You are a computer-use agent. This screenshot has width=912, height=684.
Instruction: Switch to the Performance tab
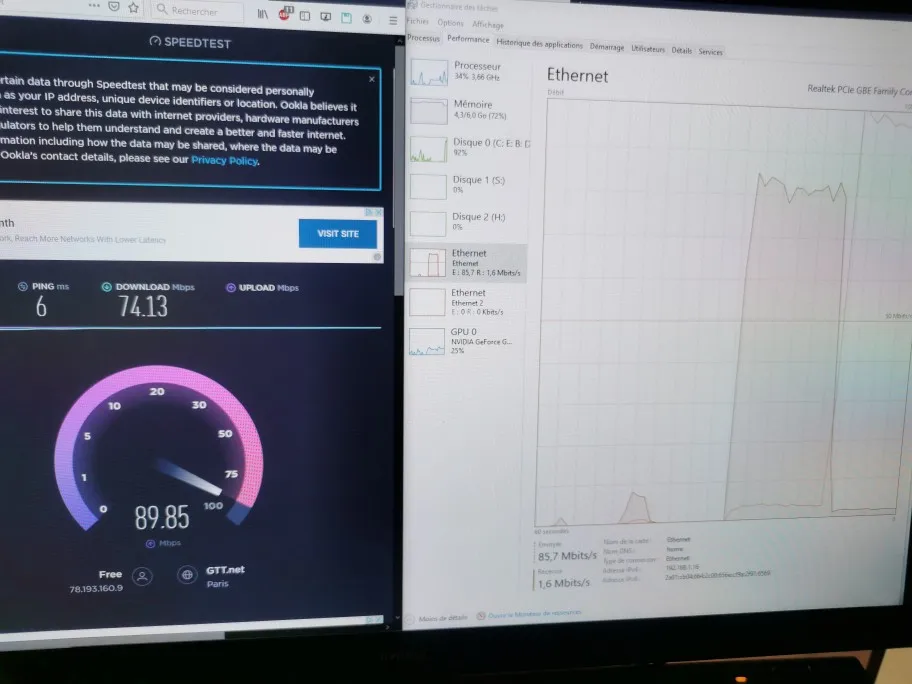(468, 39)
